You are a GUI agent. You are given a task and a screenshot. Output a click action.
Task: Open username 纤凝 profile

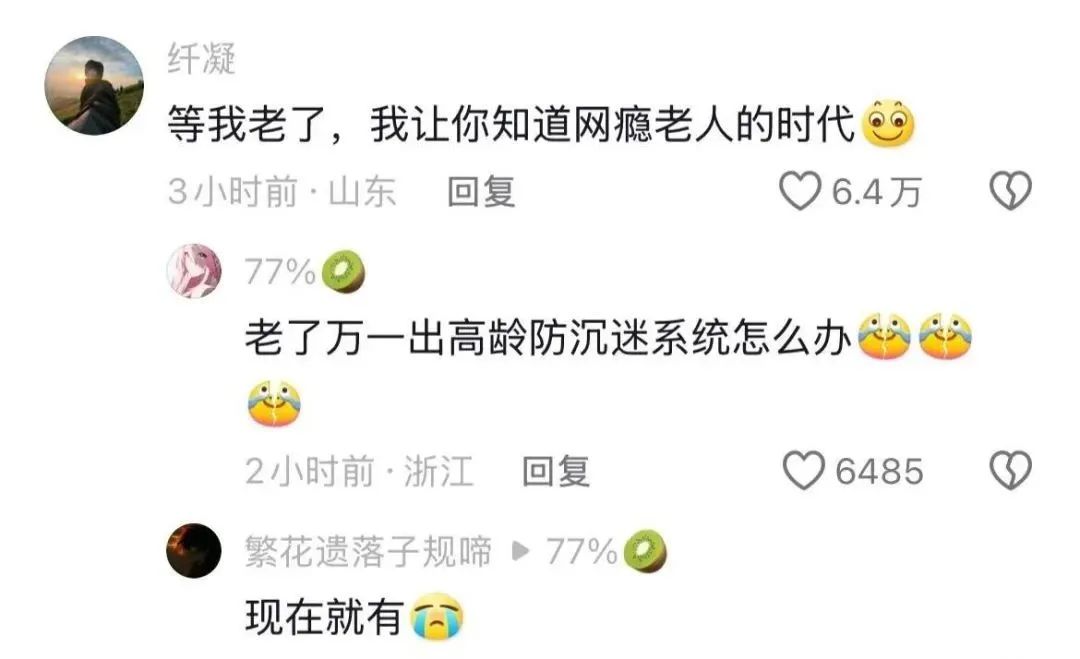point(202,59)
